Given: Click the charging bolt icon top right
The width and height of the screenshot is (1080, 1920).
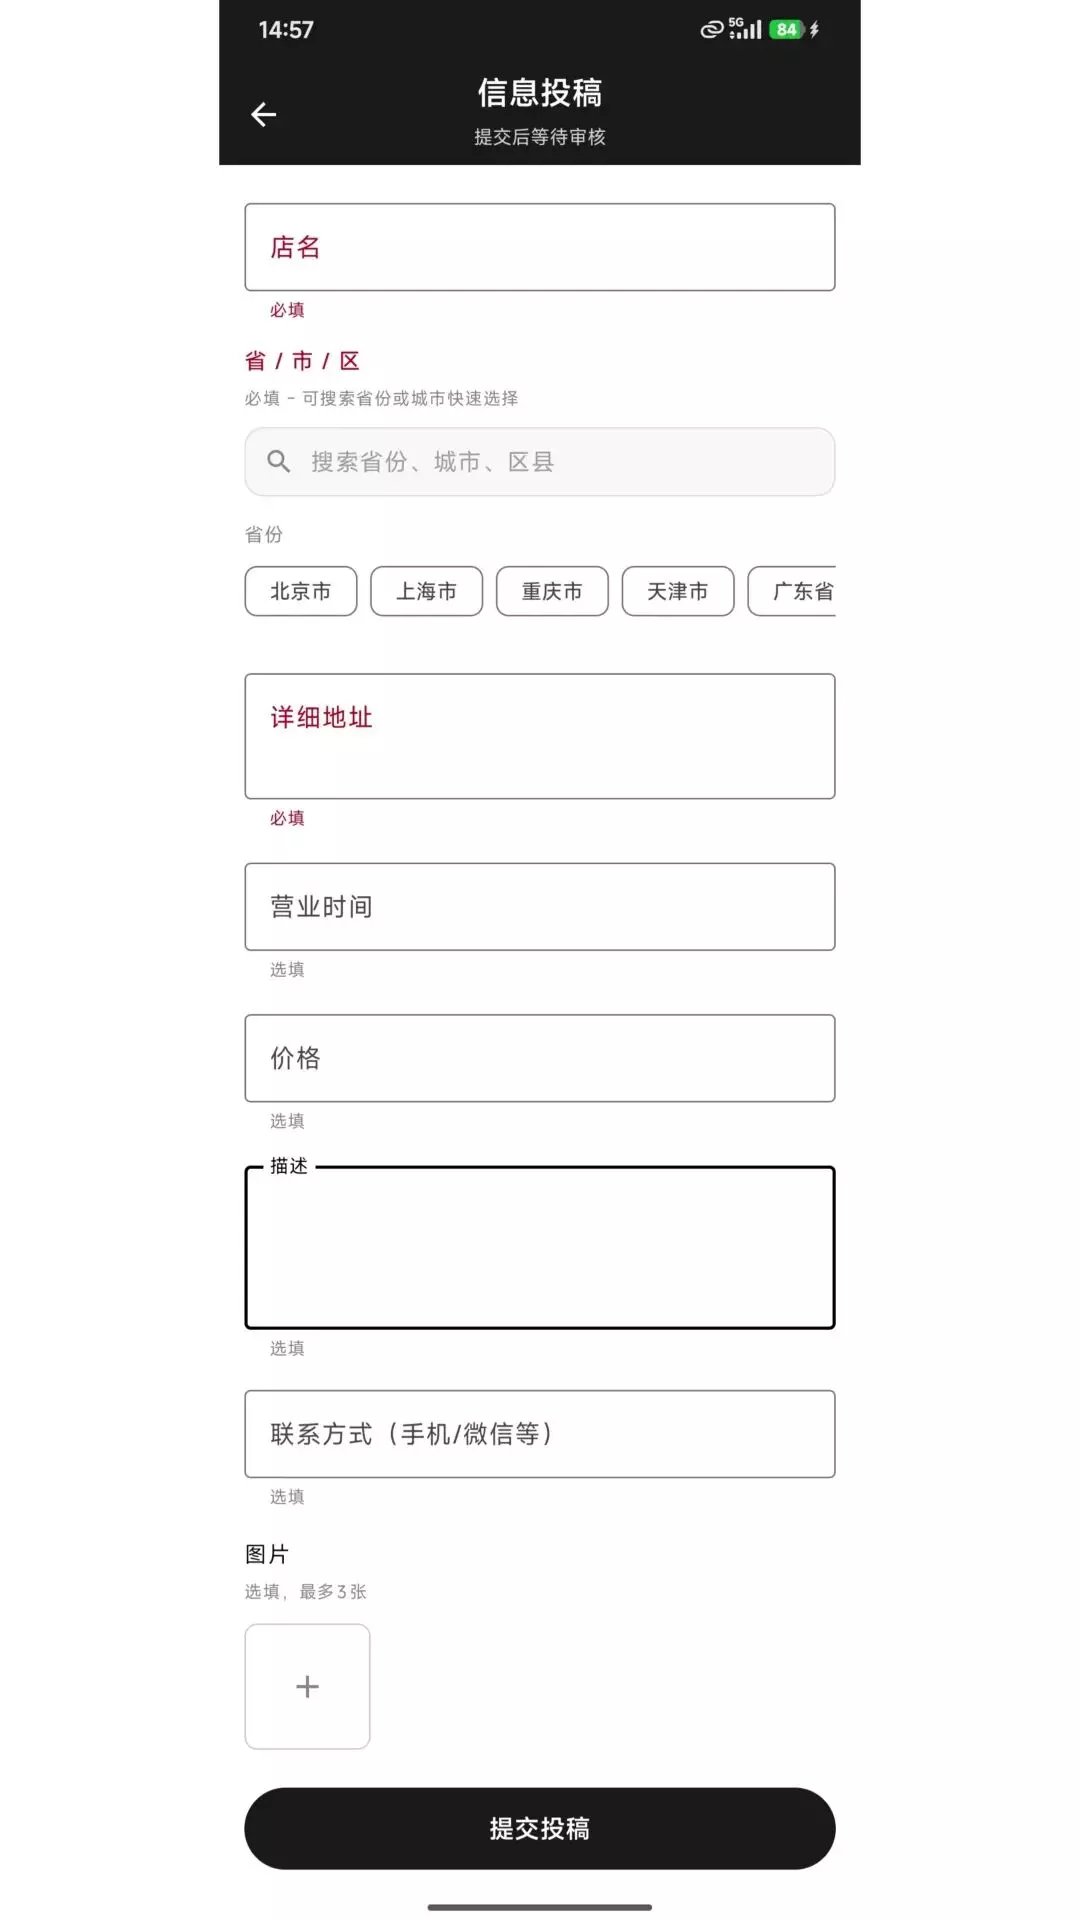Looking at the screenshot, I should point(812,30).
